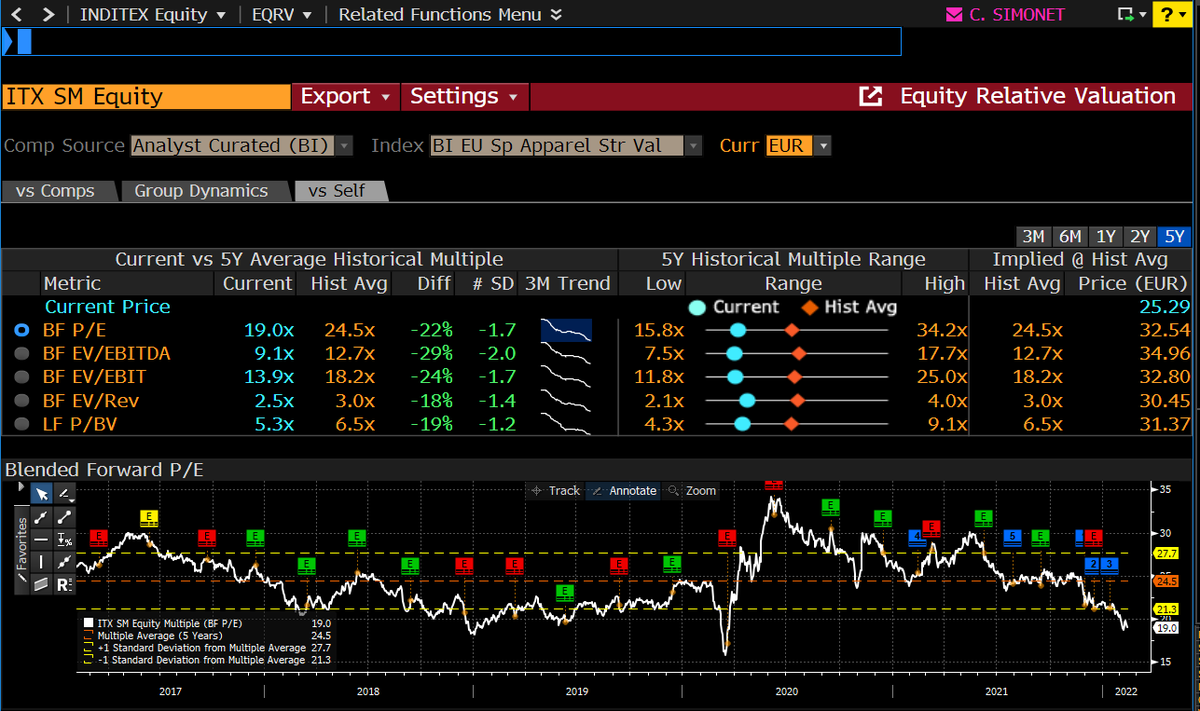Set the period to 2Y
This screenshot has height=711, width=1200.
pyautogui.click(x=1140, y=237)
